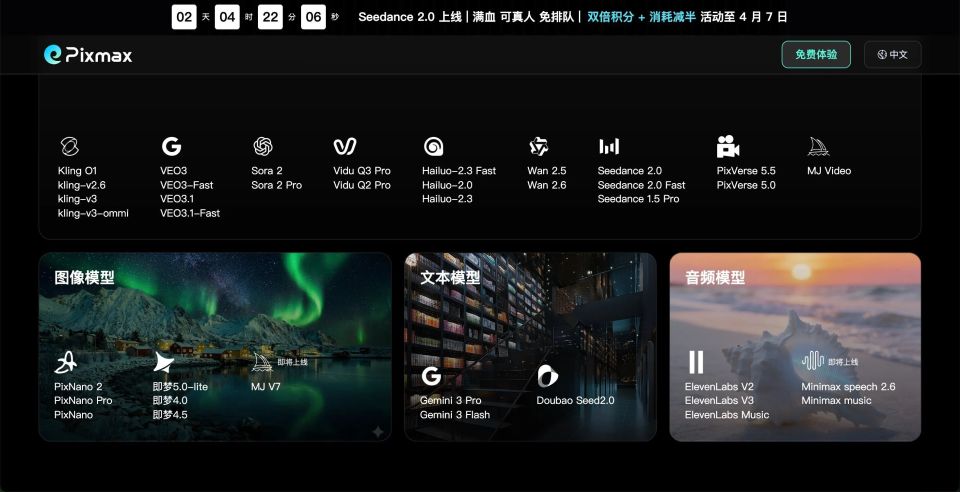
Task: Select the PixNano 2 model
Action: [78, 387]
